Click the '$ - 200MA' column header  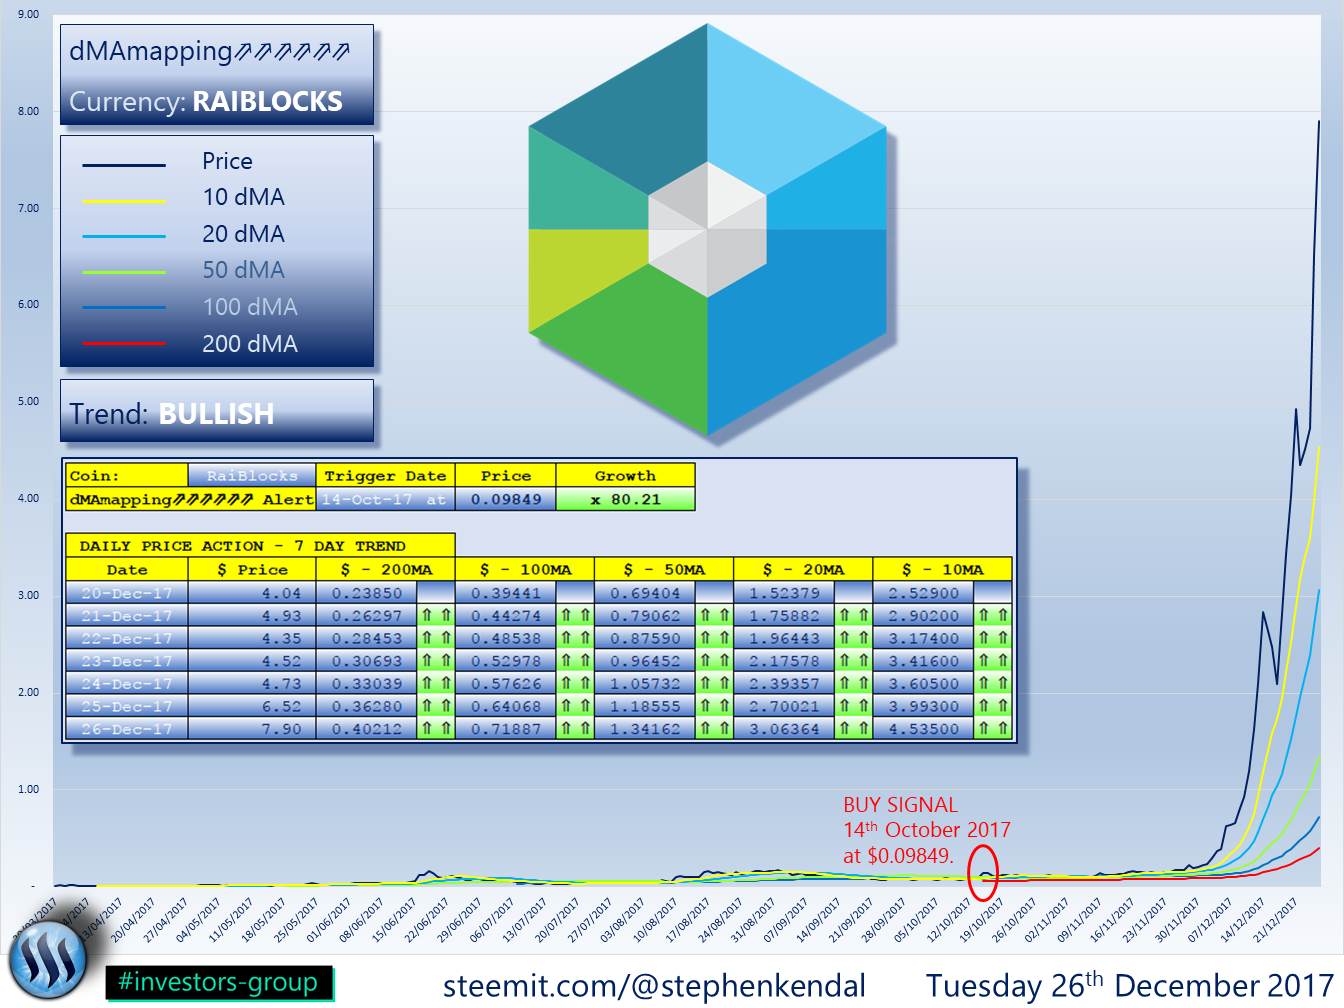[385, 570]
